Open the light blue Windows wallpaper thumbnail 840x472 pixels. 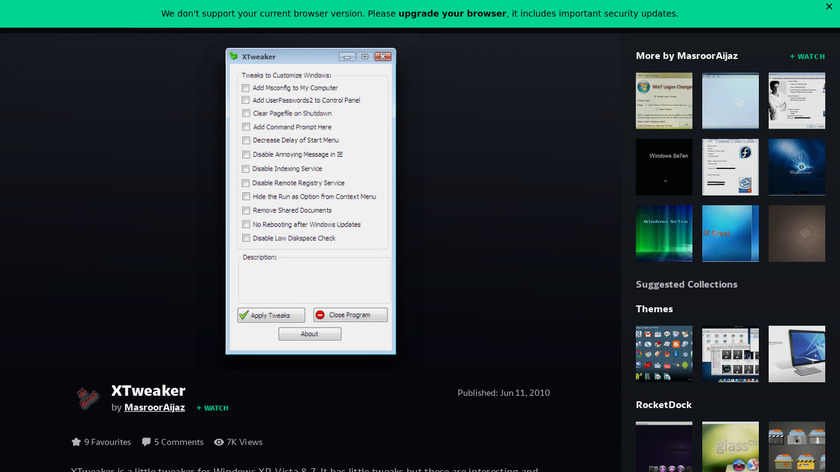coord(730,101)
